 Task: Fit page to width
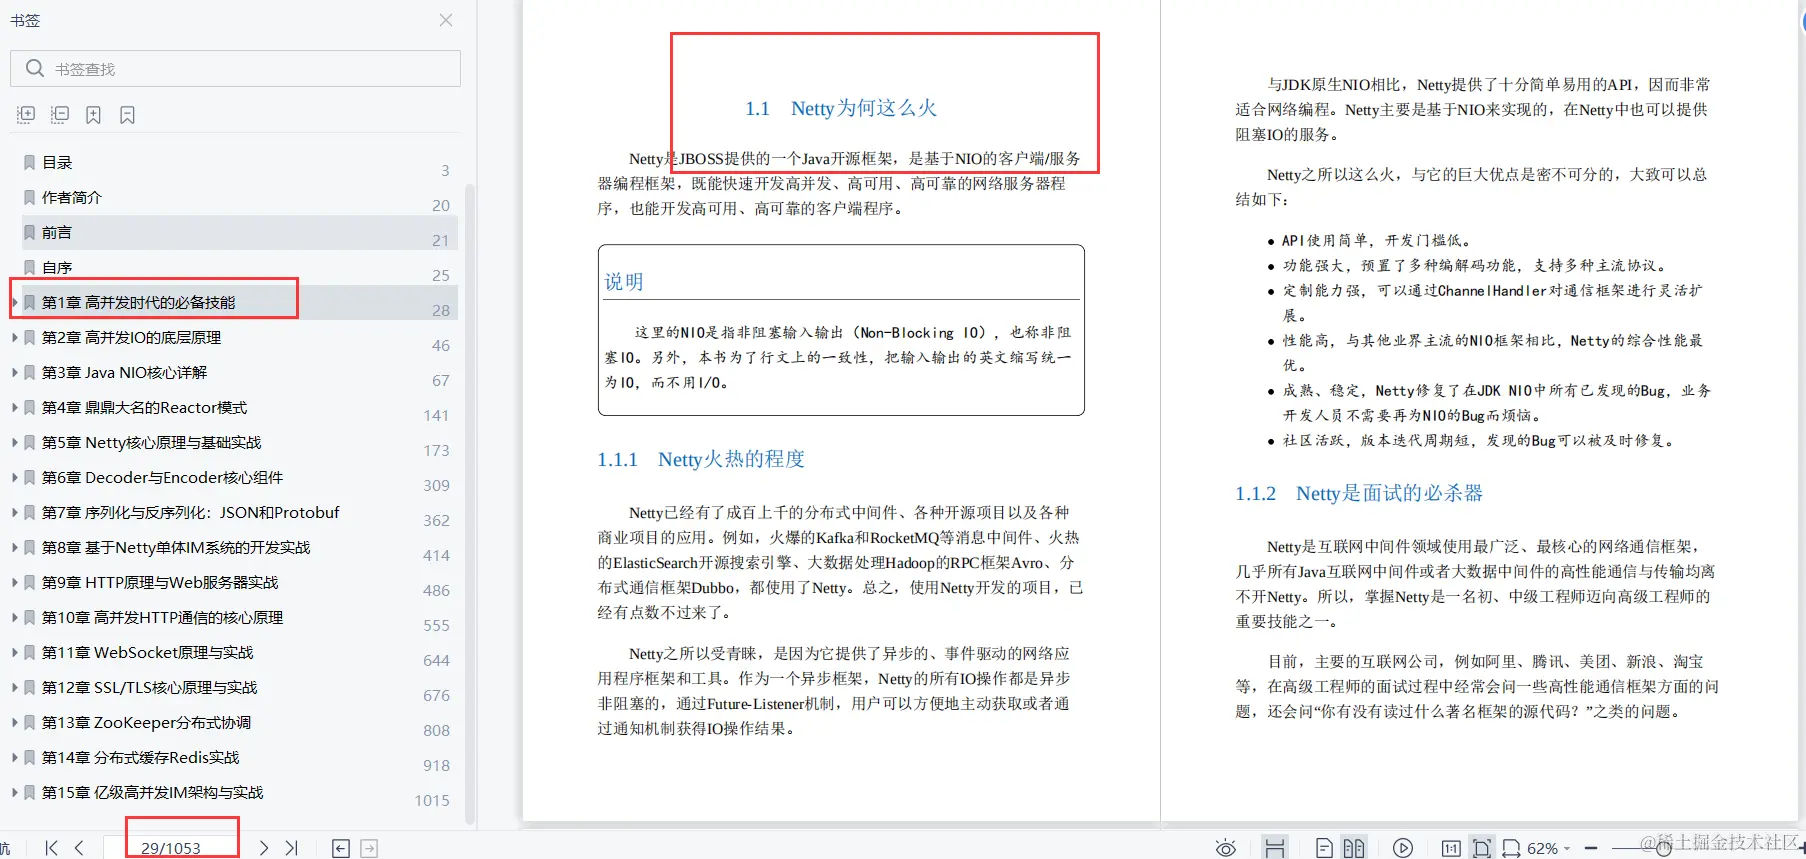tap(1511, 848)
